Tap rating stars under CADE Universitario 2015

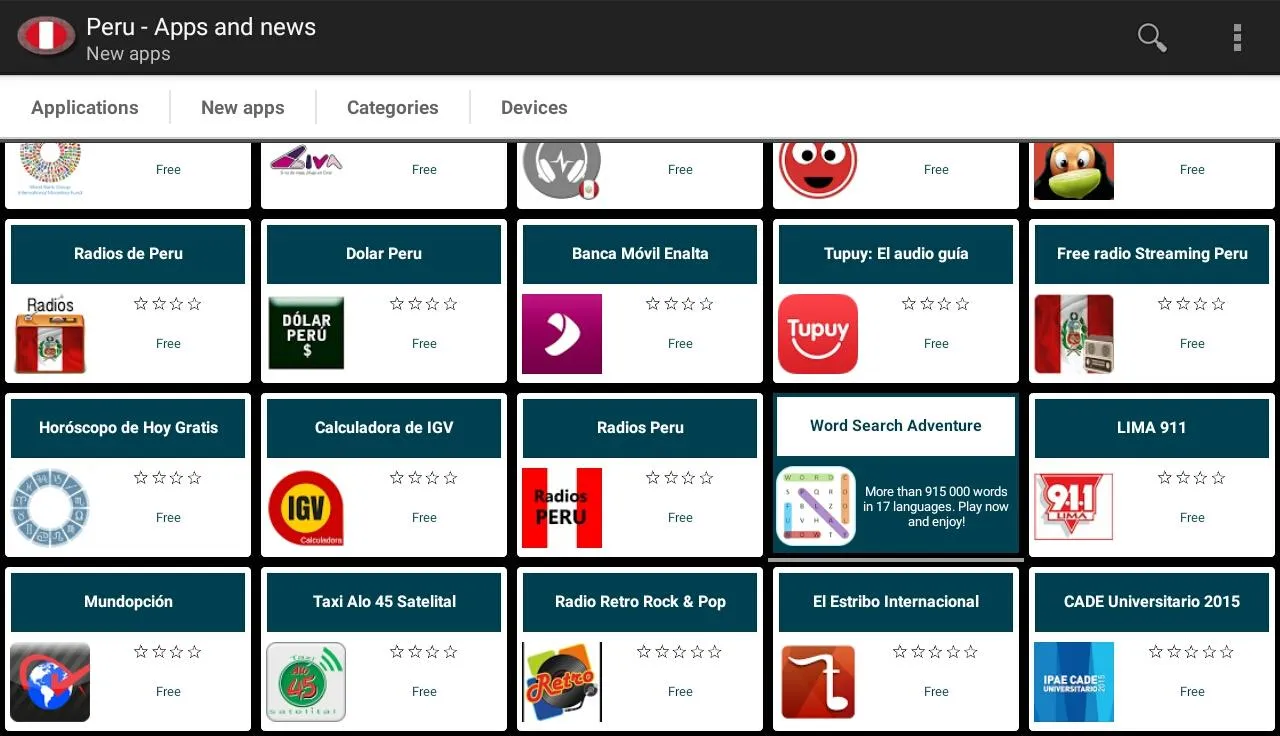[1192, 652]
